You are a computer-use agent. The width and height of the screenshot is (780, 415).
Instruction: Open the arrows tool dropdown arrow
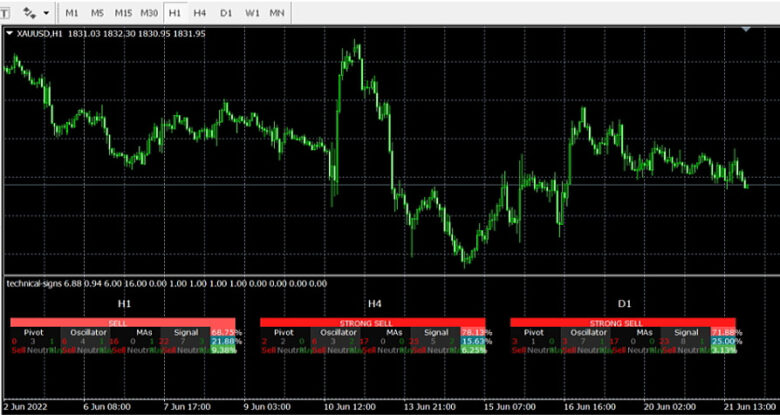pos(46,13)
